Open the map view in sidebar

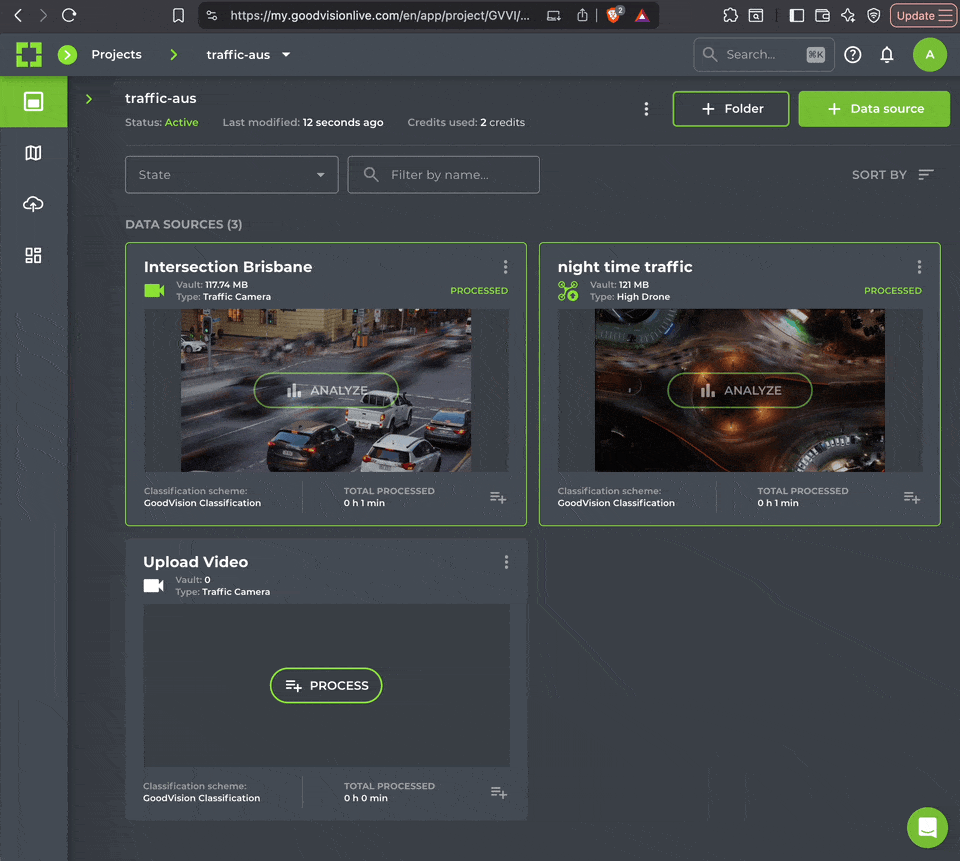33,153
